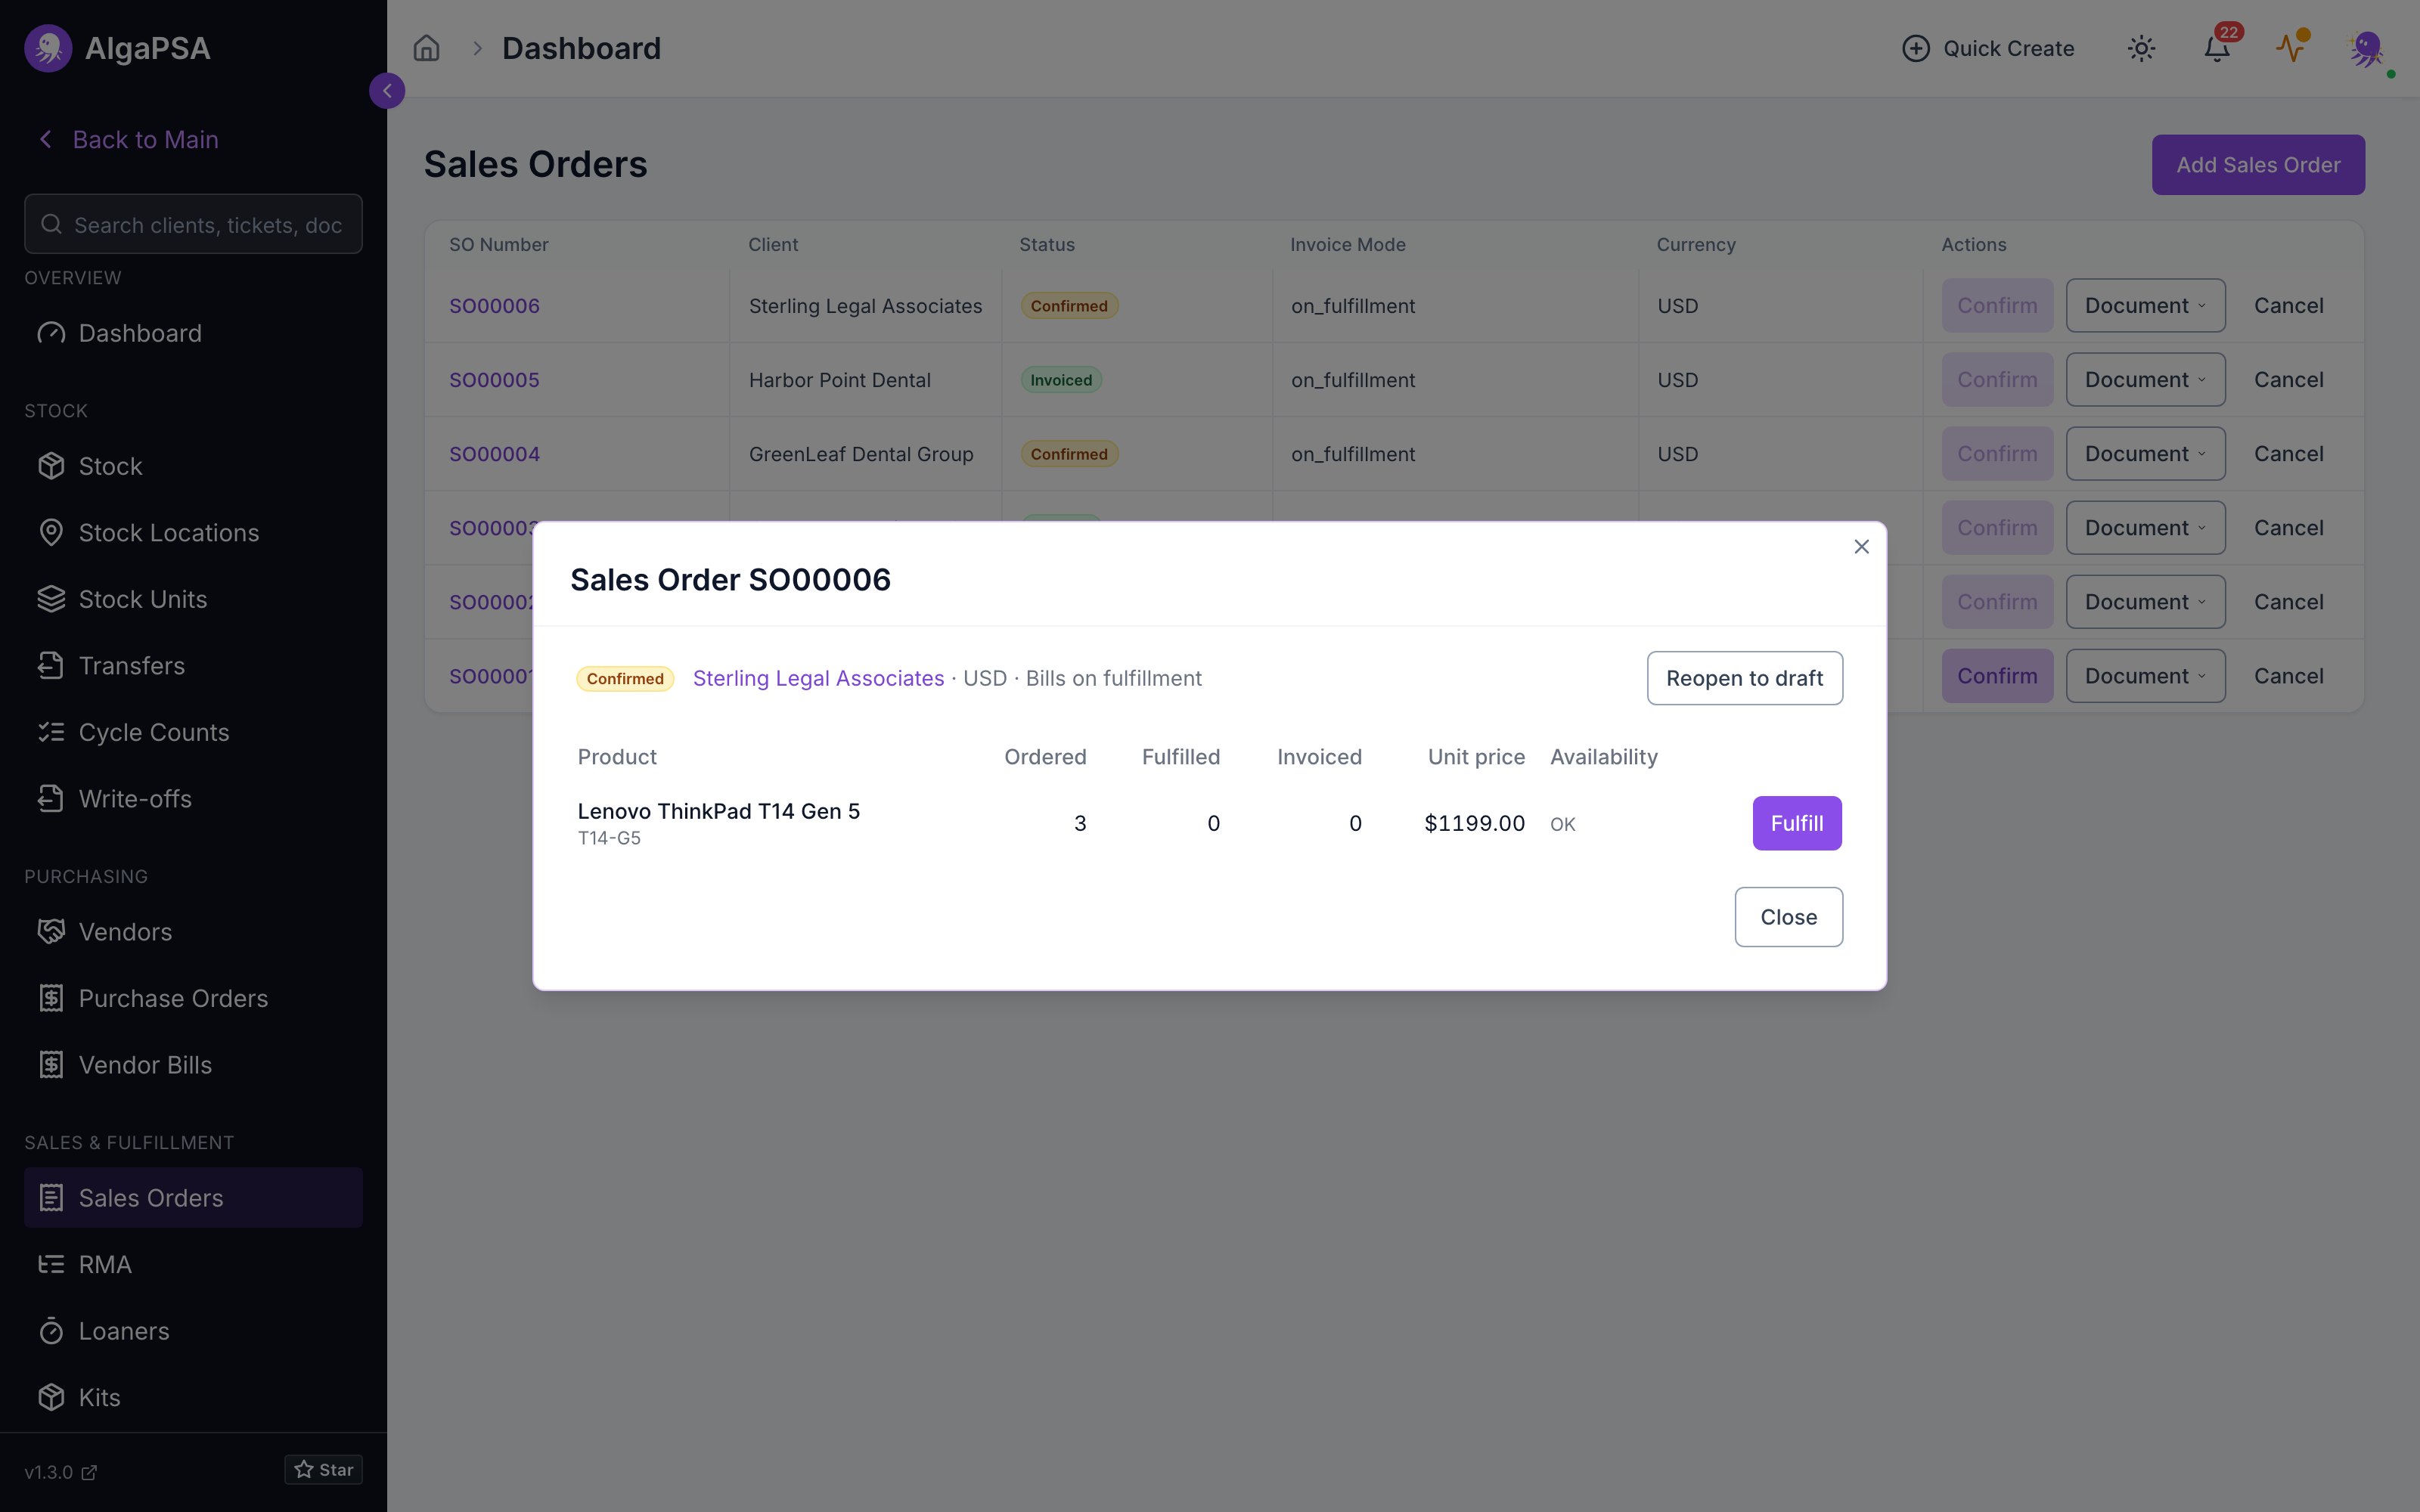Click the Add Sales Order button
2420x1512 pixels.
coord(2258,165)
